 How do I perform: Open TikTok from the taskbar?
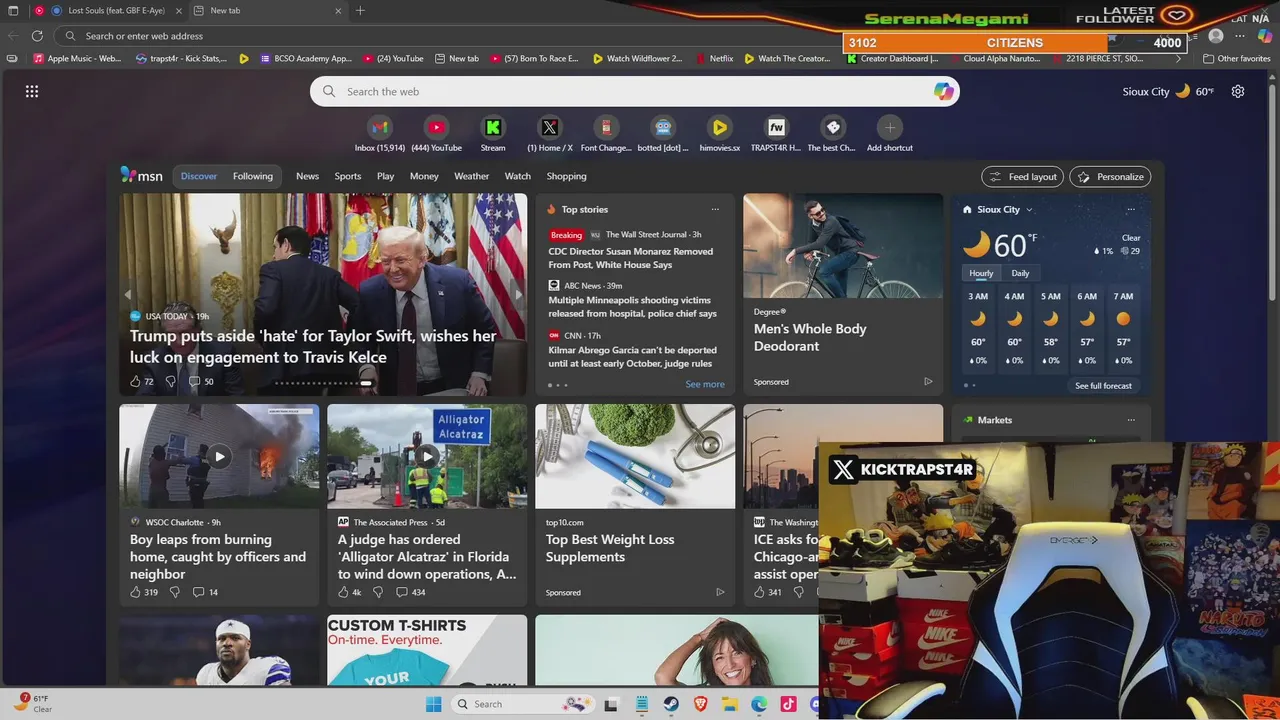(789, 704)
